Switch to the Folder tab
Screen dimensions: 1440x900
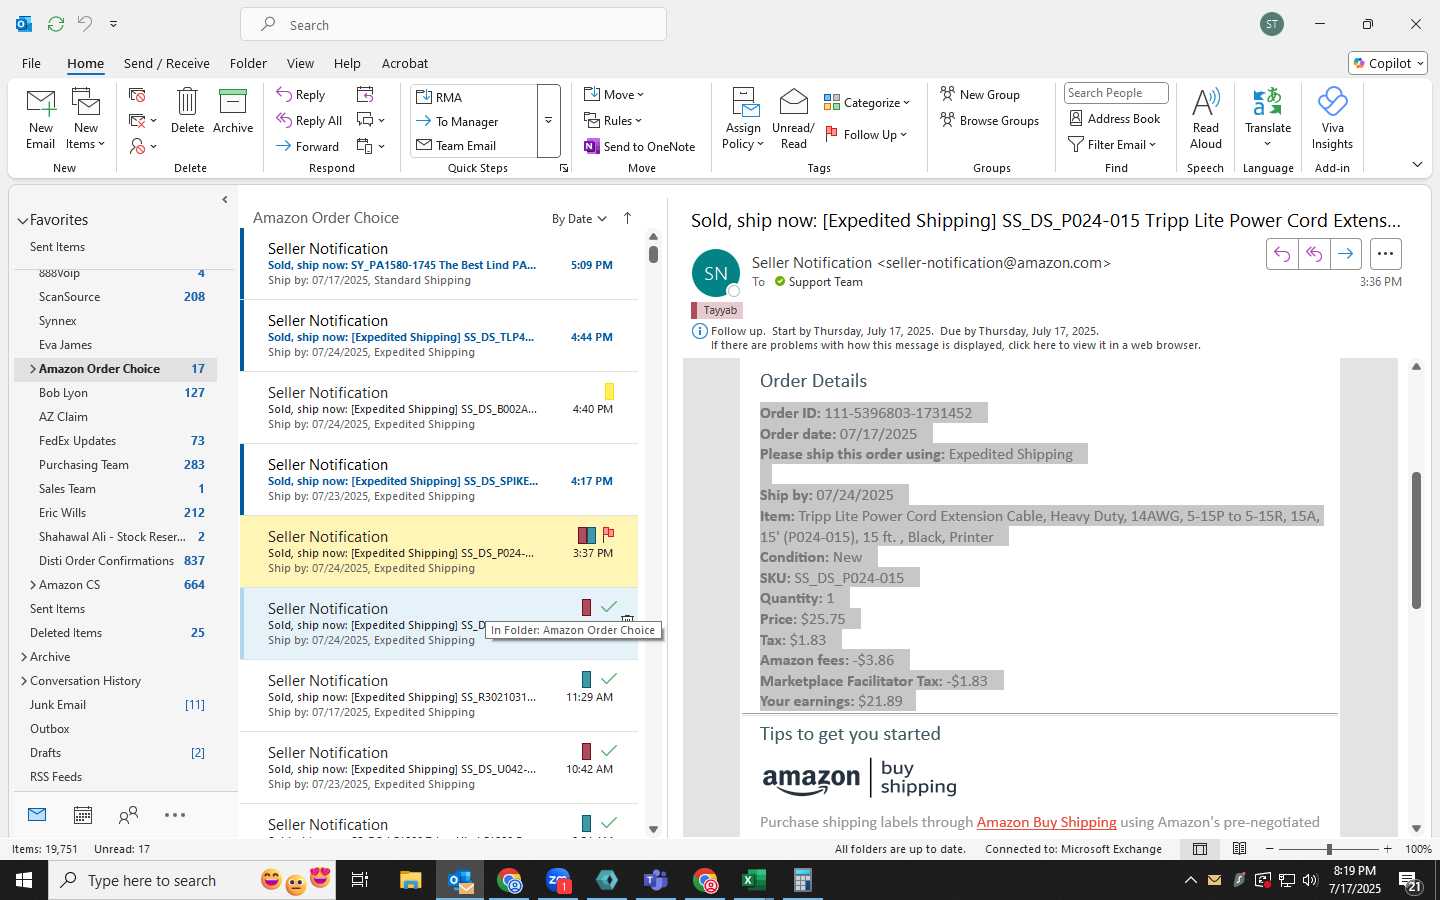(248, 63)
